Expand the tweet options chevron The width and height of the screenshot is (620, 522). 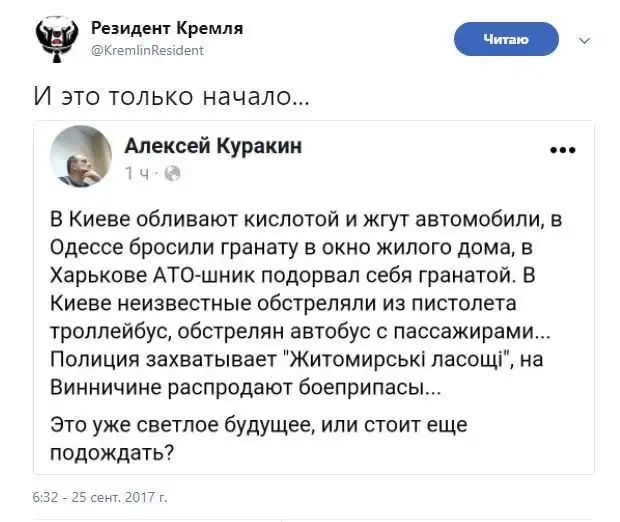(x=585, y=41)
